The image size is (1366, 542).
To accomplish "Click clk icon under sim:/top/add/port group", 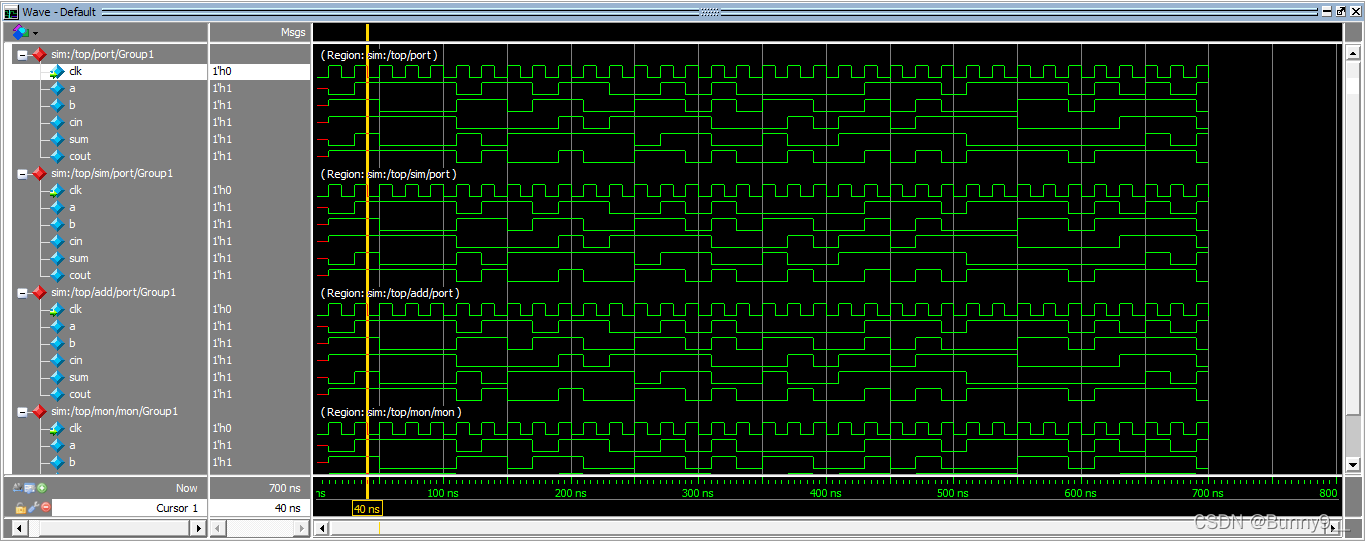I will click(56, 309).
